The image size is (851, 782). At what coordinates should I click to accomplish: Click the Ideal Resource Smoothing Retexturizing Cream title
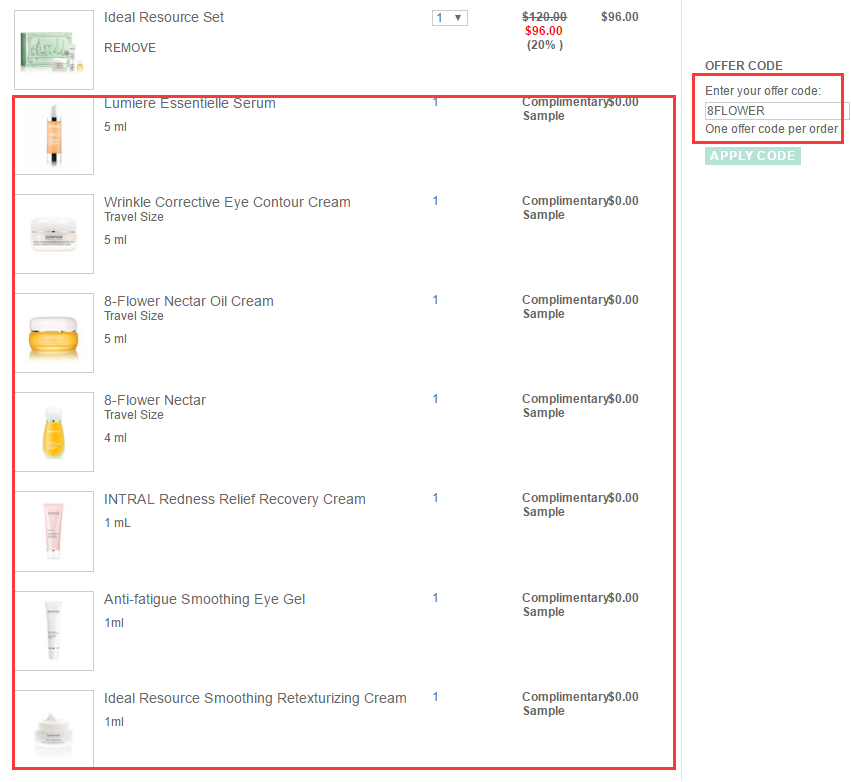pos(255,698)
